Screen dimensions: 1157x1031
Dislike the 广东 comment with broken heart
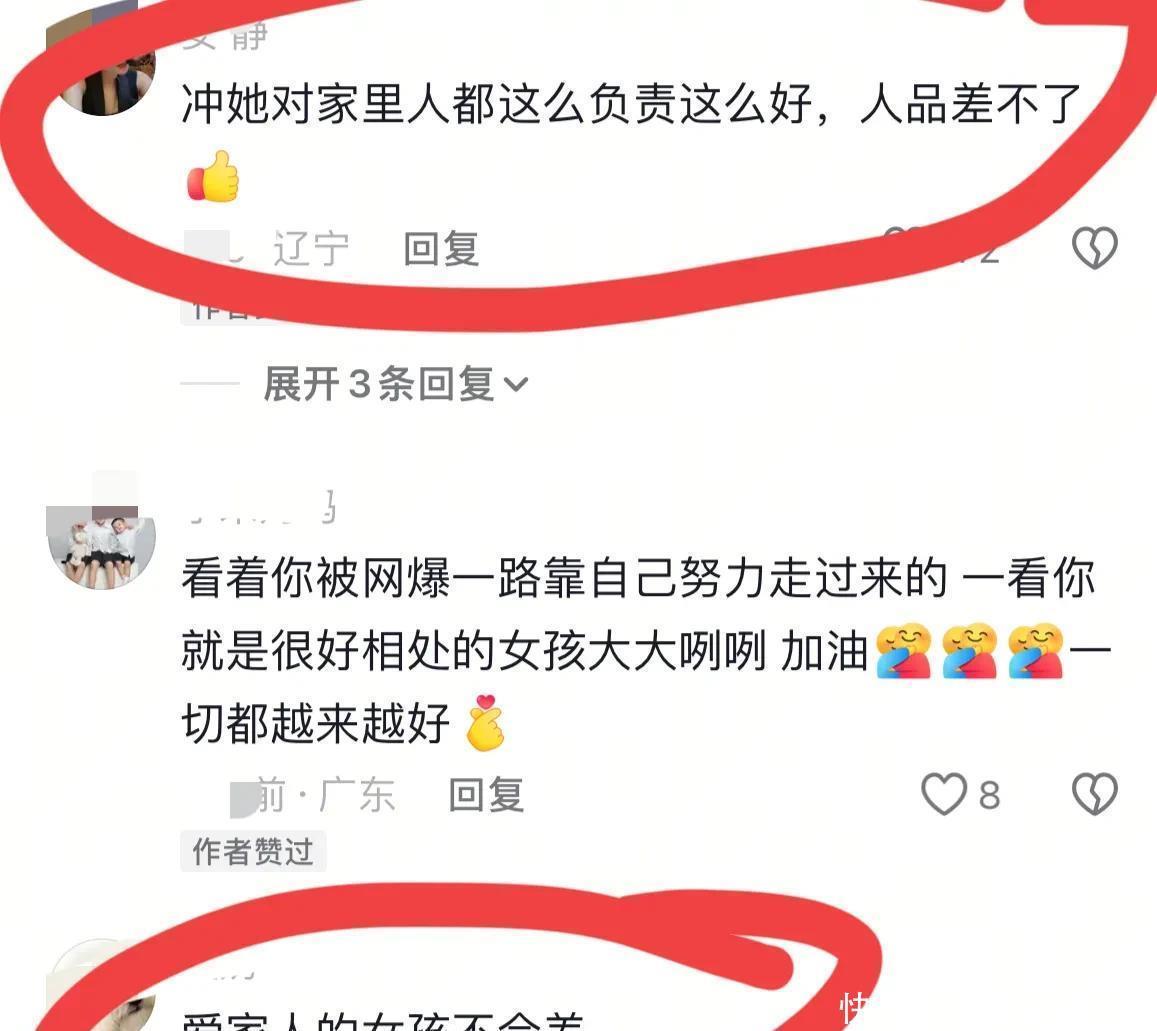point(1094,794)
